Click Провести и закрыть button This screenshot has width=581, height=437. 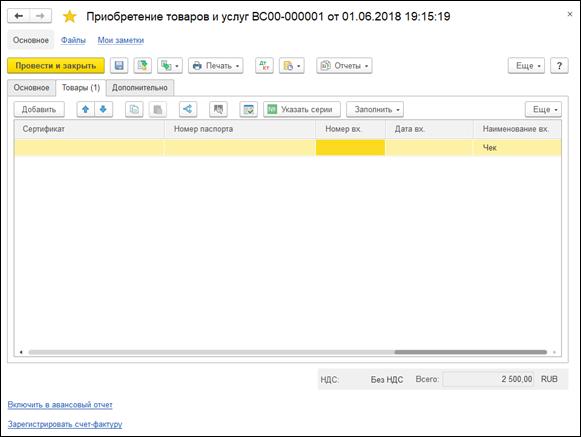coord(56,66)
